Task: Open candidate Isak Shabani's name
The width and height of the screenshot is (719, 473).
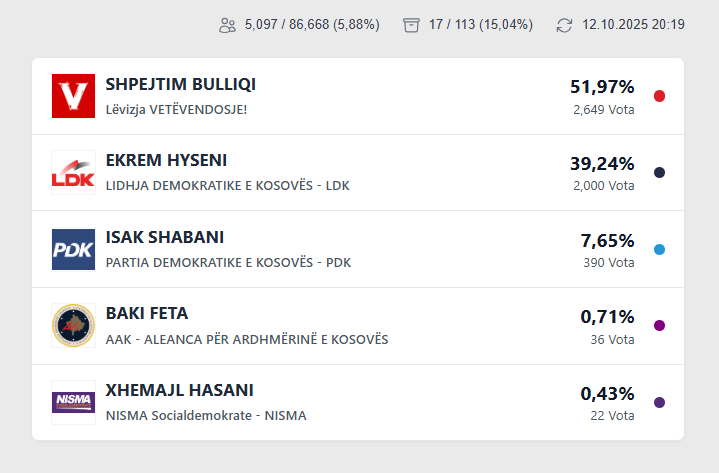Action: click(x=164, y=238)
